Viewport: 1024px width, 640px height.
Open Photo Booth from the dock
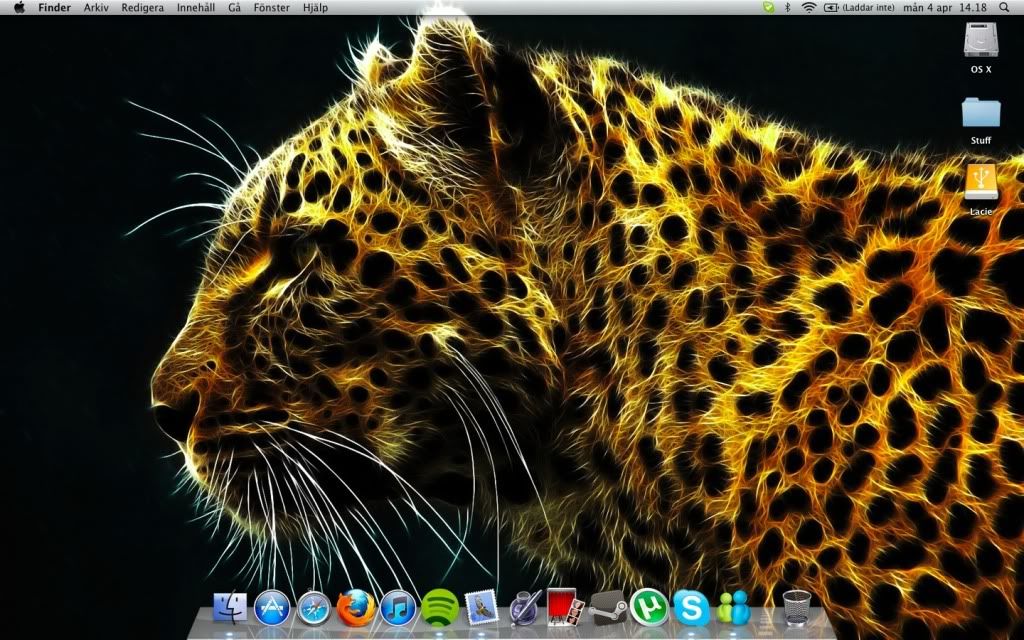[565, 606]
